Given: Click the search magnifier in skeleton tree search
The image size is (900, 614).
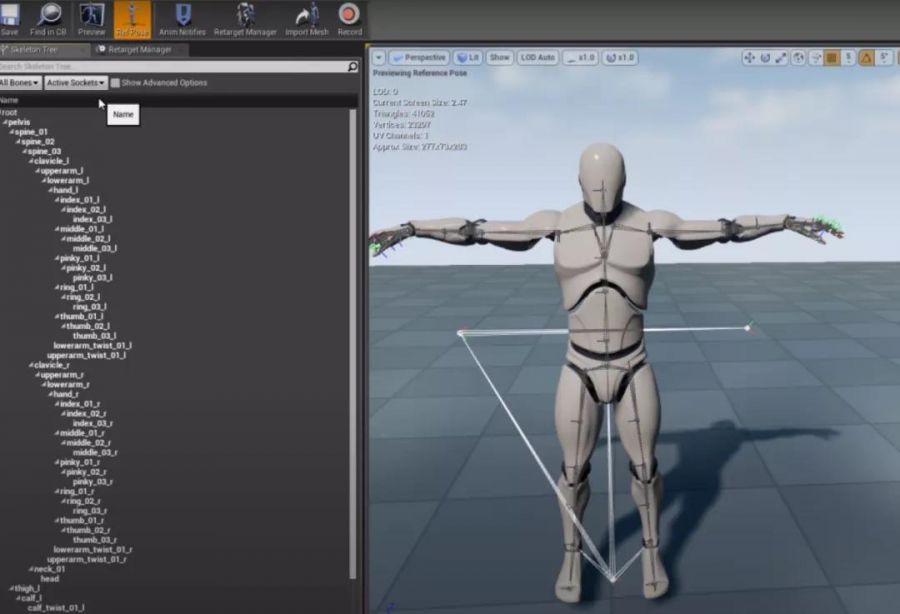Looking at the screenshot, I should click(x=352, y=67).
